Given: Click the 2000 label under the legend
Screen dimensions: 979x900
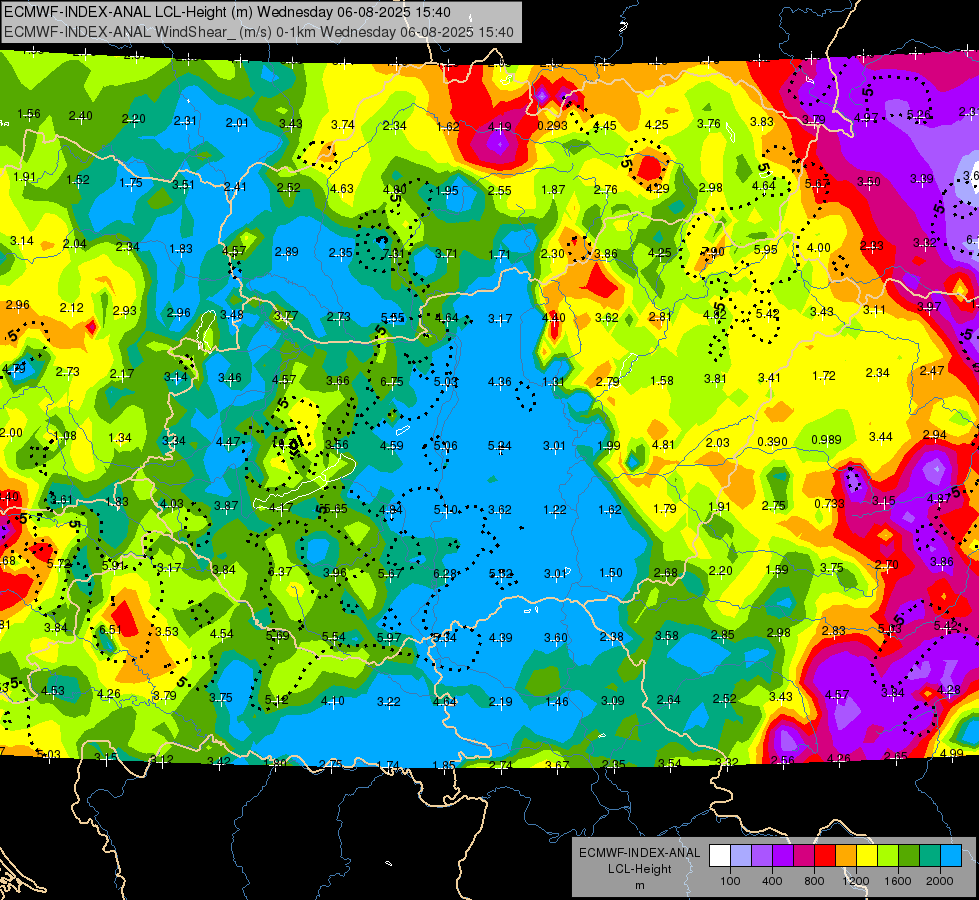Looking at the screenshot, I should (939, 881).
